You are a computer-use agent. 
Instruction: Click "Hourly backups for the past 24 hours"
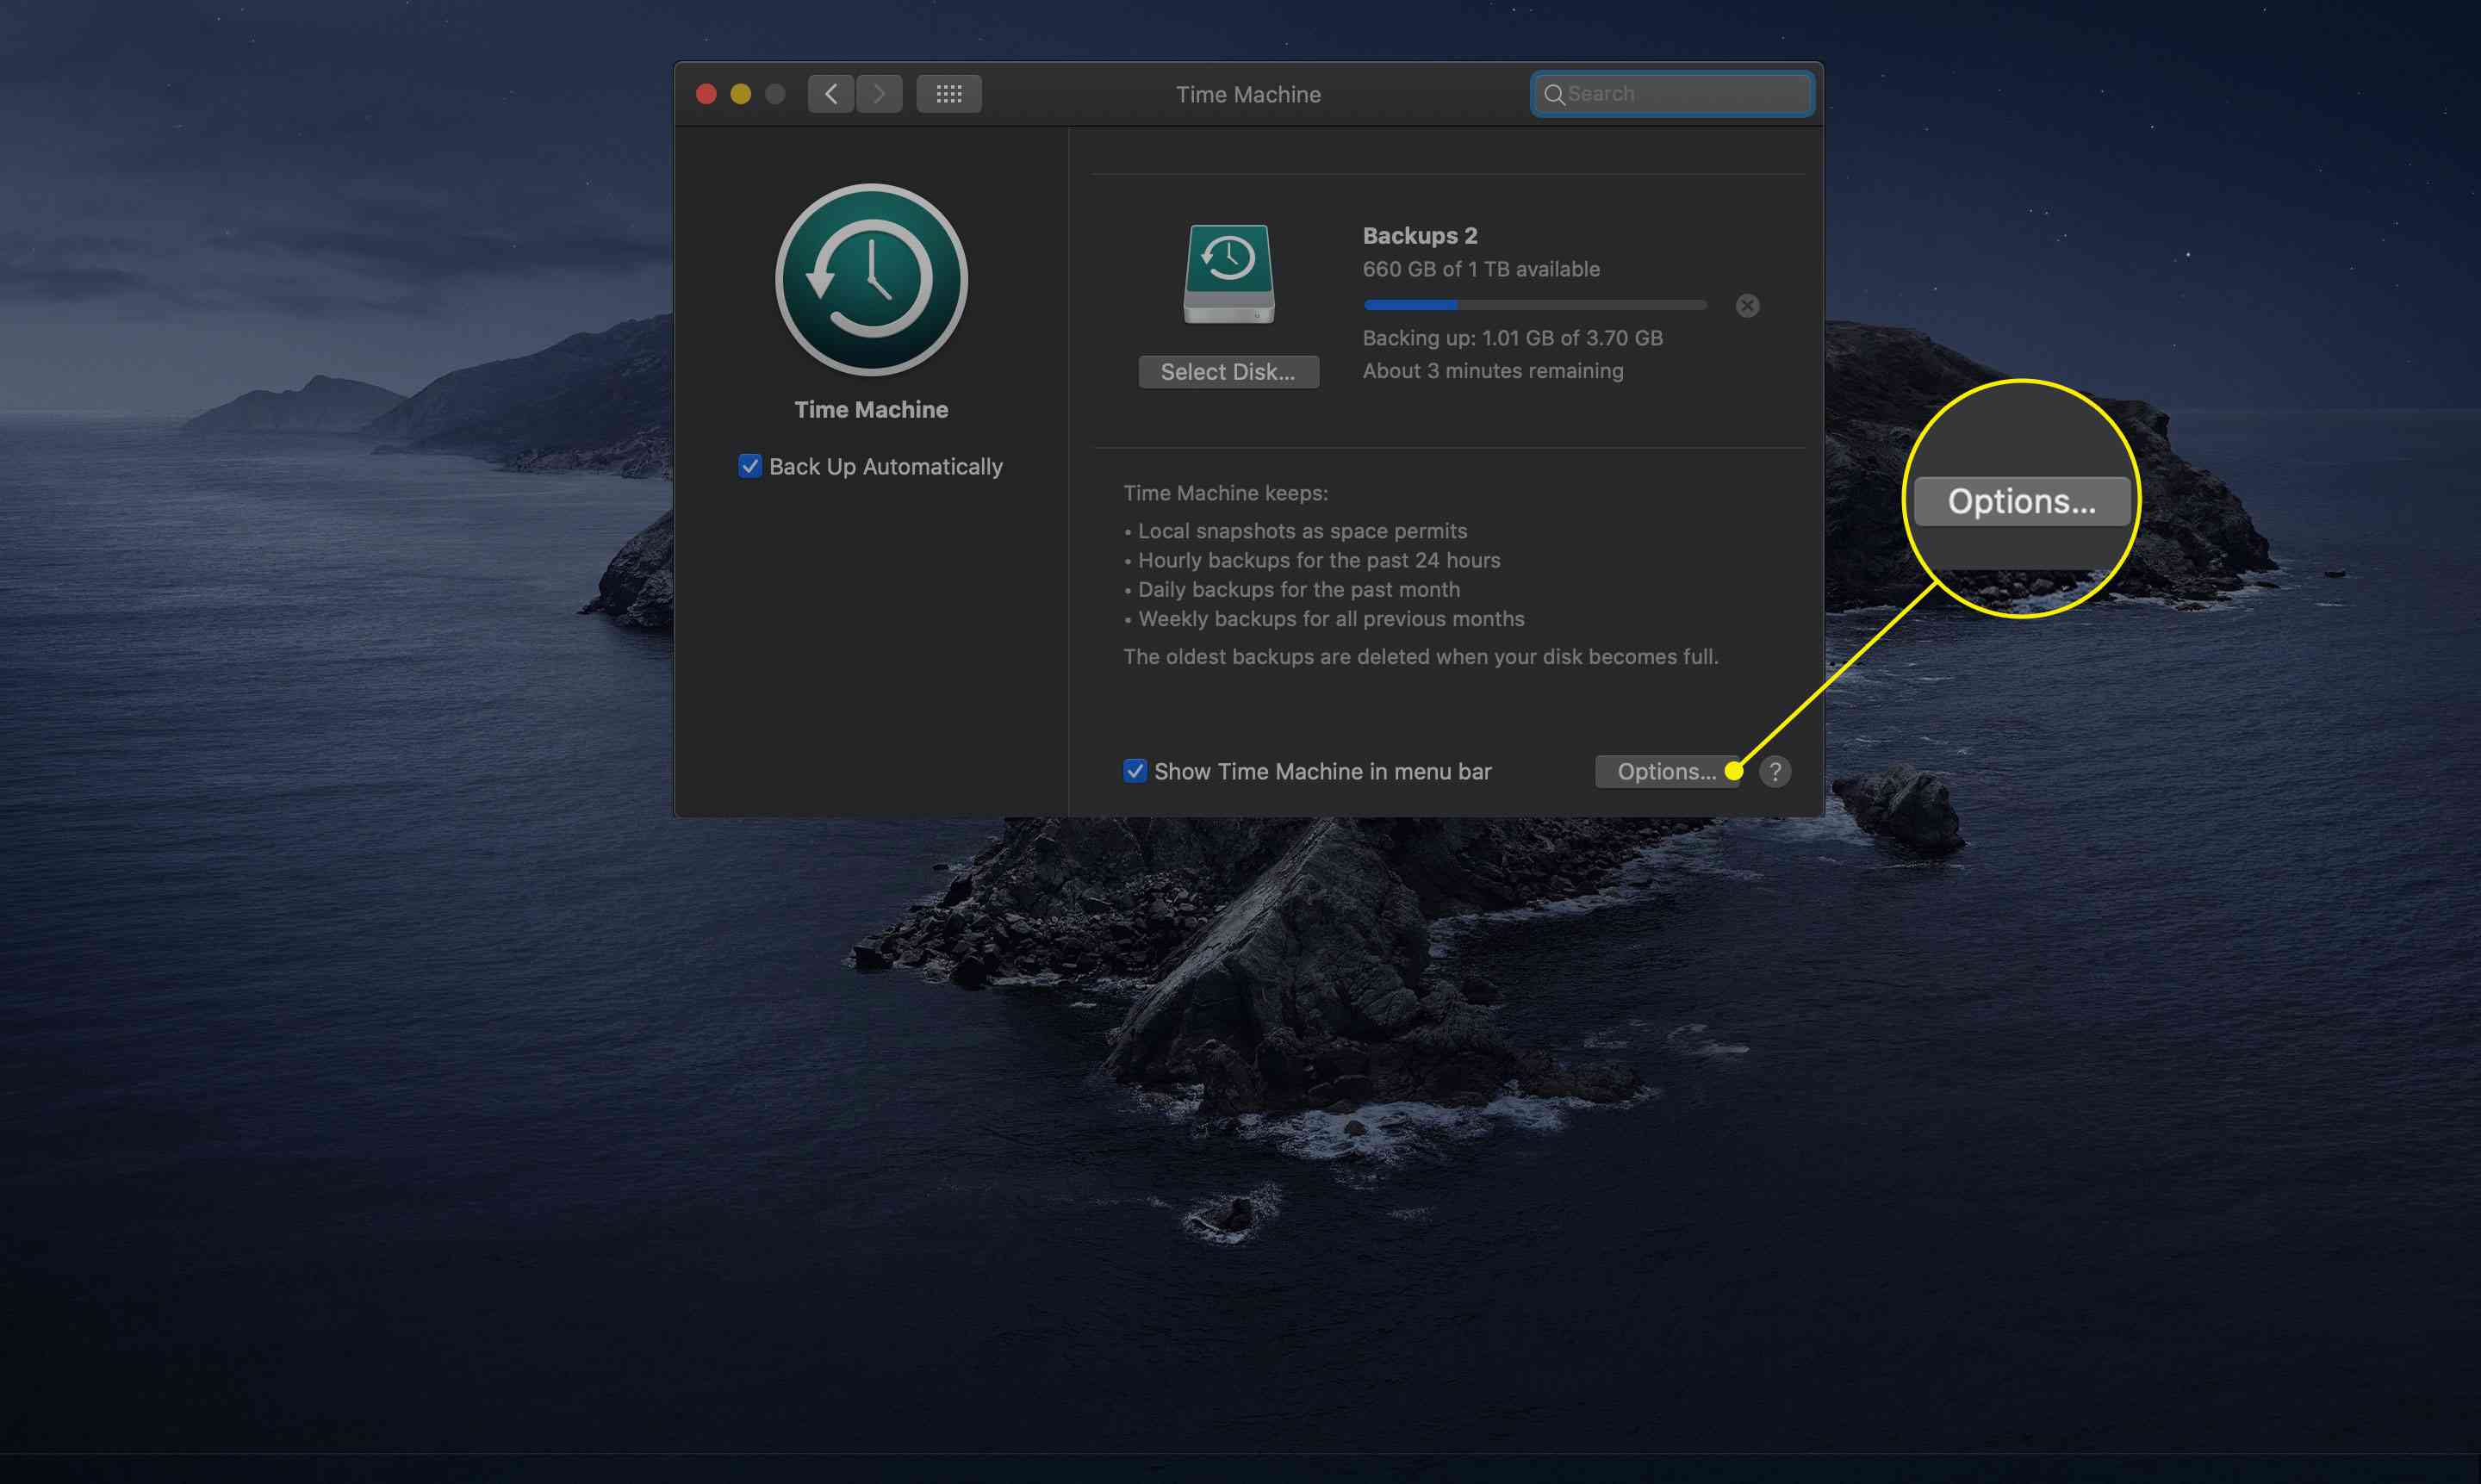point(1319,560)
